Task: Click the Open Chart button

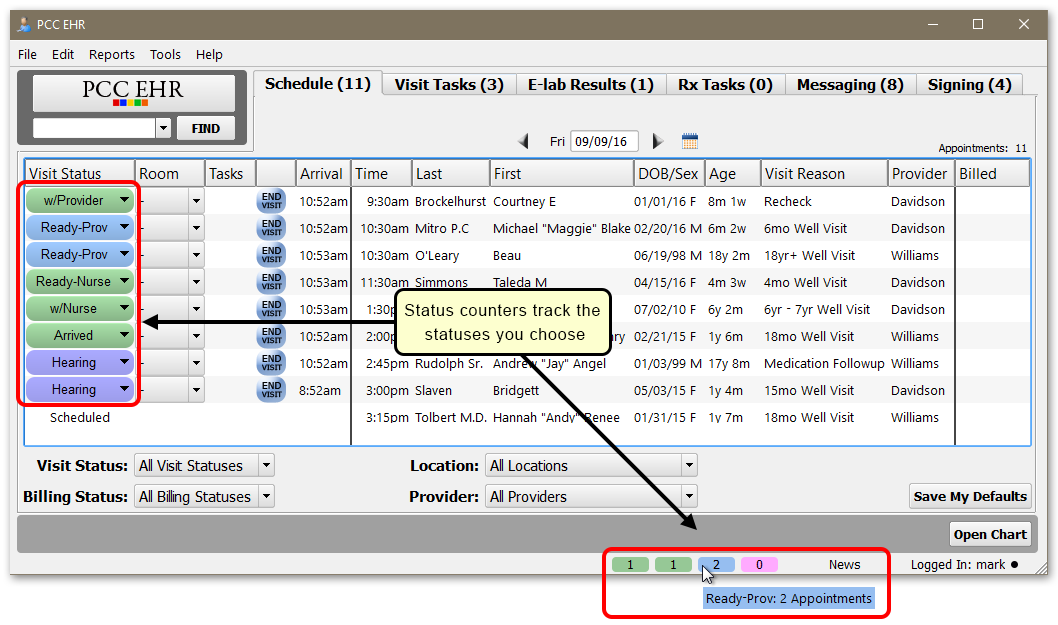Action: pyautogui.click(x=990, y=535)
